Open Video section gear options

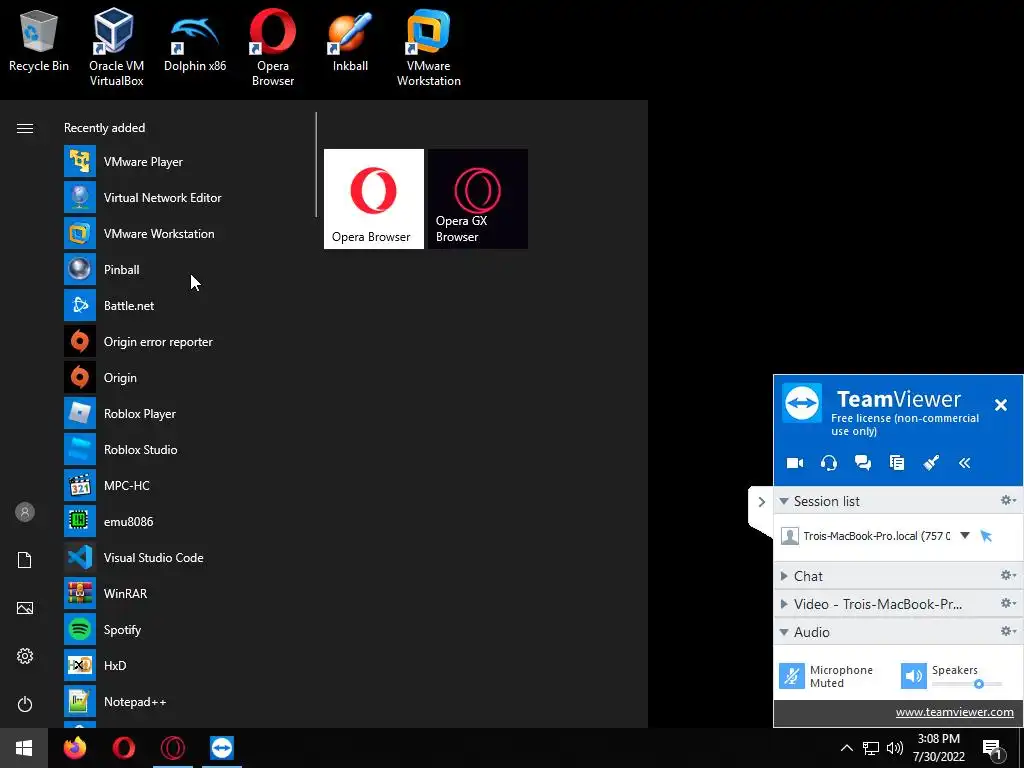point(1008,603)
